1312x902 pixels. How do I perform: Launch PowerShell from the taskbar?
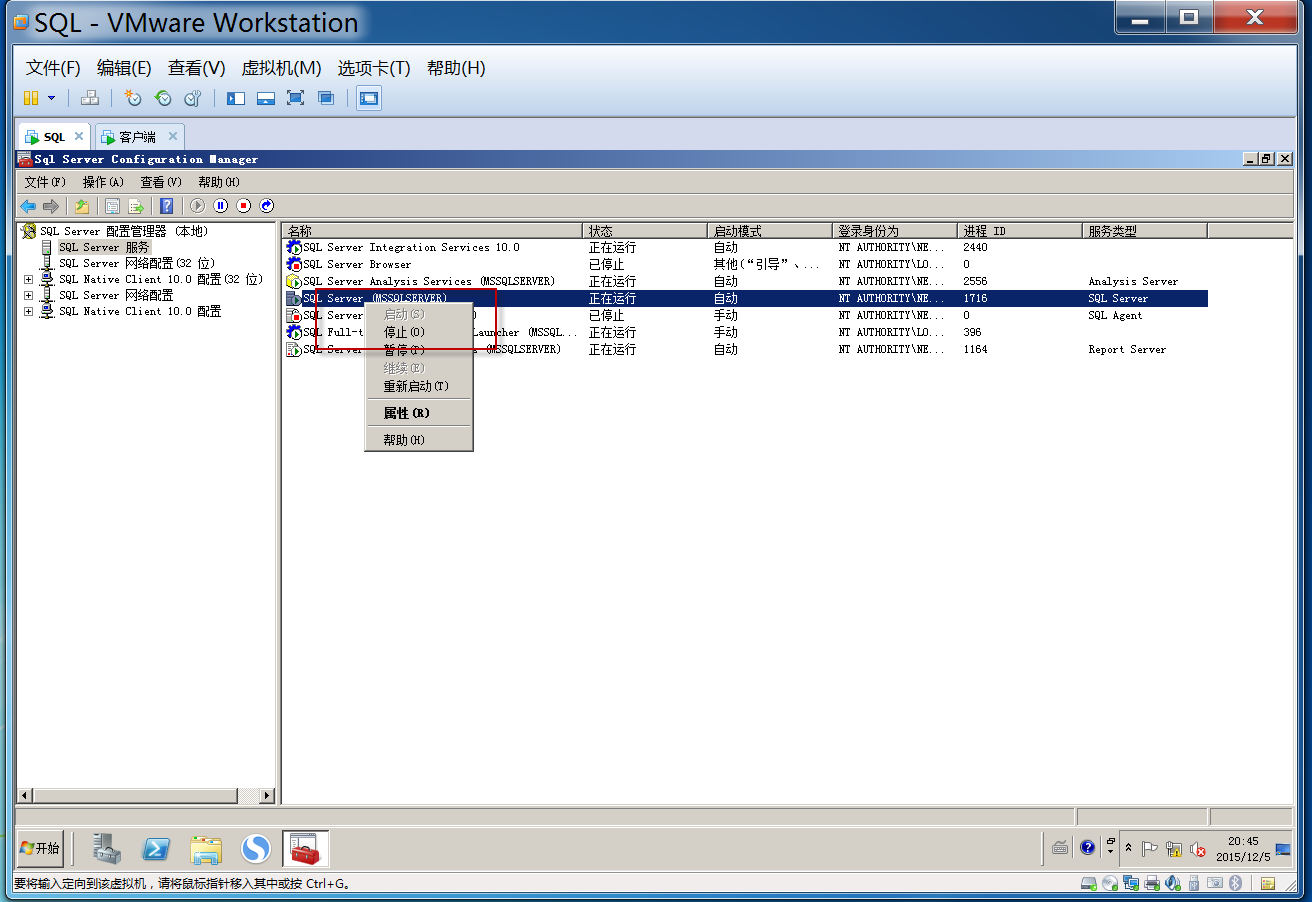click(x=156, y=849)
